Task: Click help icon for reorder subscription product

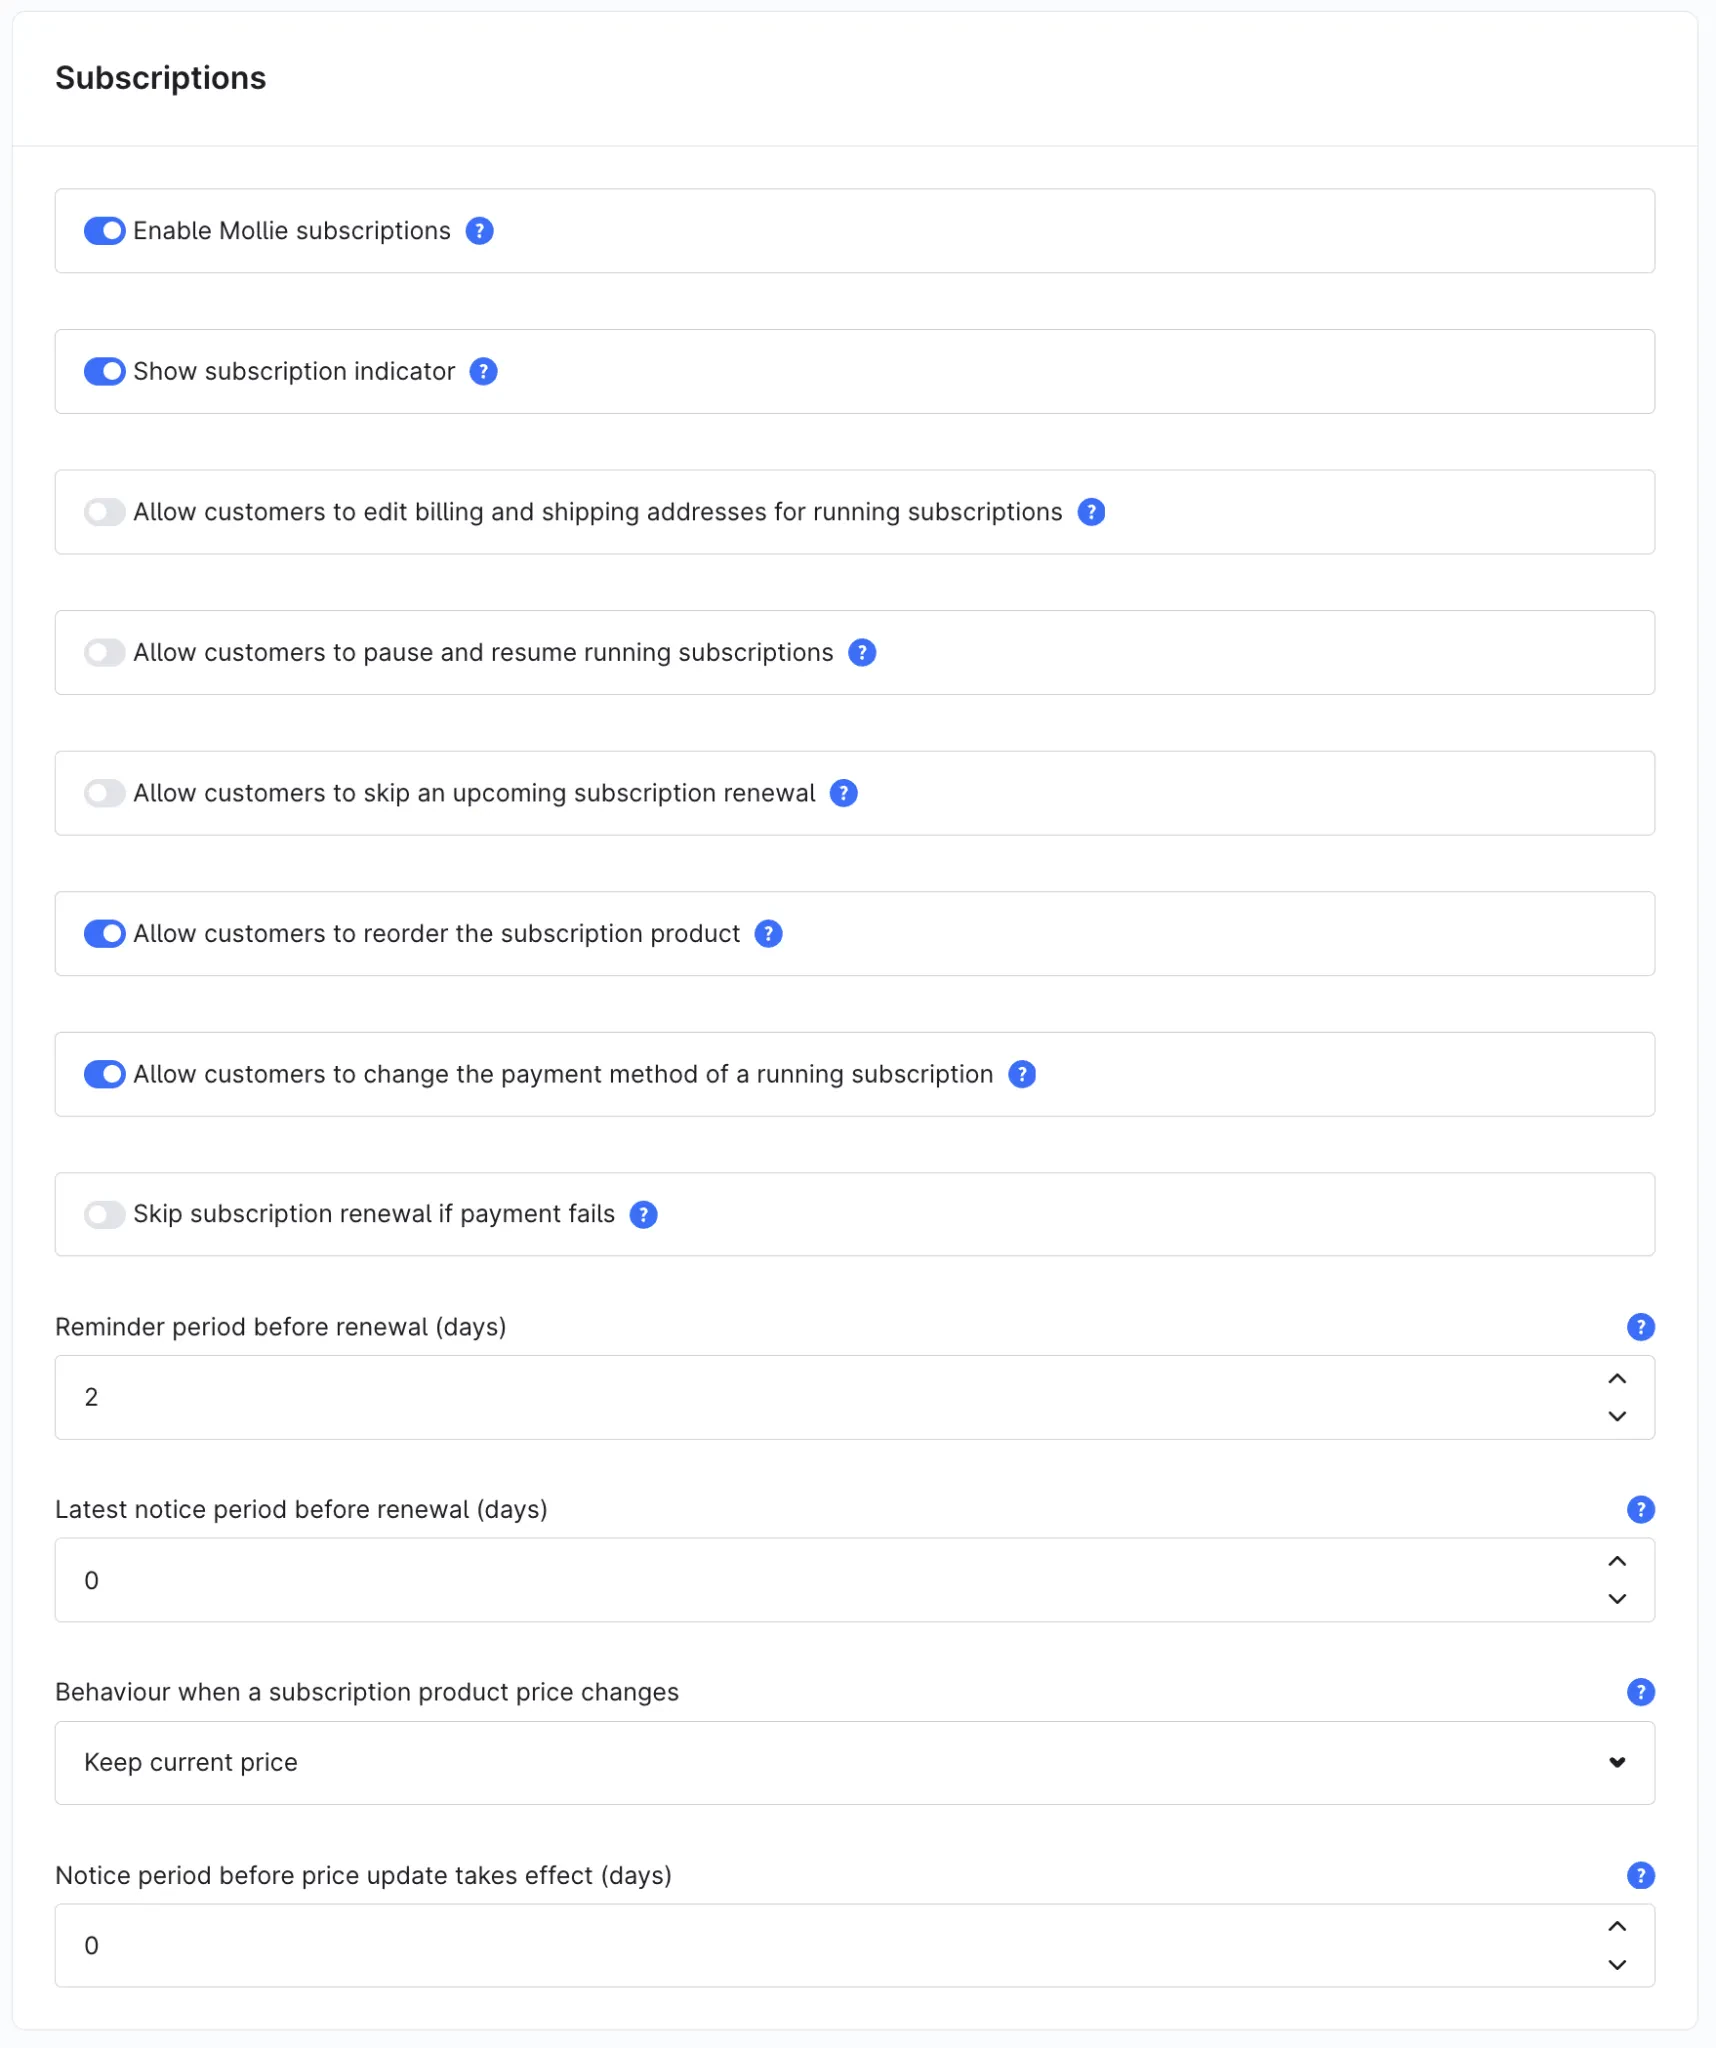Action: tap(768, 934)
